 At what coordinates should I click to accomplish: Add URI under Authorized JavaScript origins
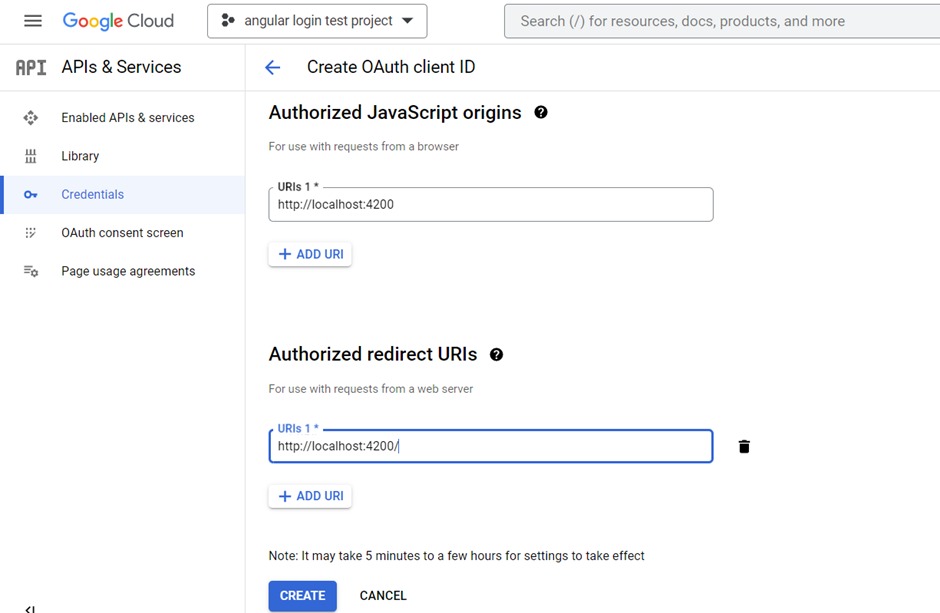[310, 254]
